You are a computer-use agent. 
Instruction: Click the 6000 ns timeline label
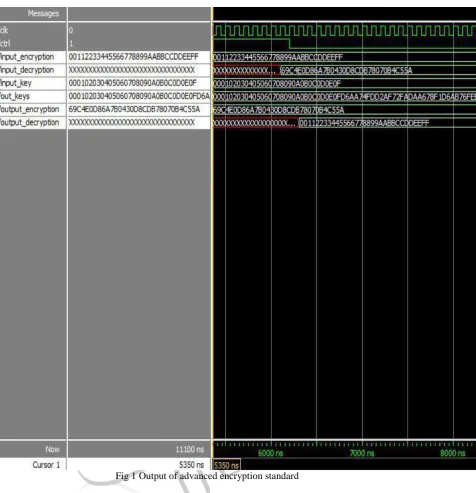(x=271, y=453)
